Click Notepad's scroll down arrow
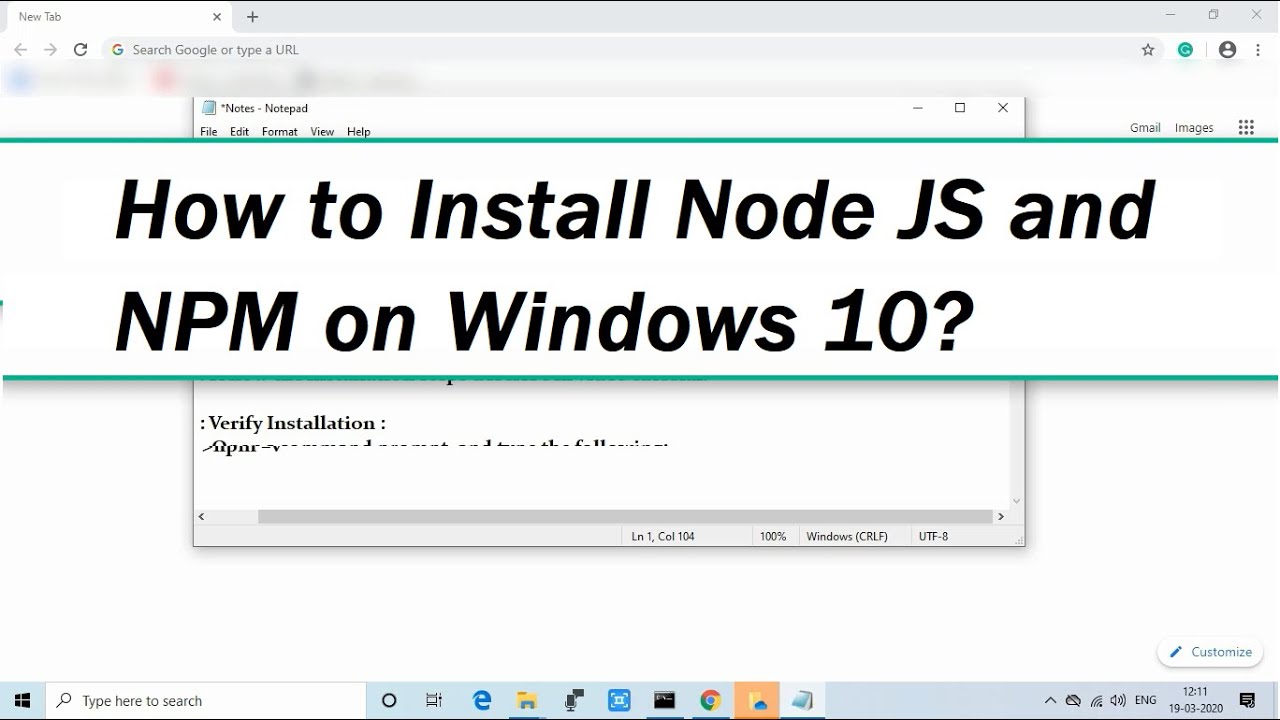The height and width of the screenshot is (720, 1280). point(1017,501)
